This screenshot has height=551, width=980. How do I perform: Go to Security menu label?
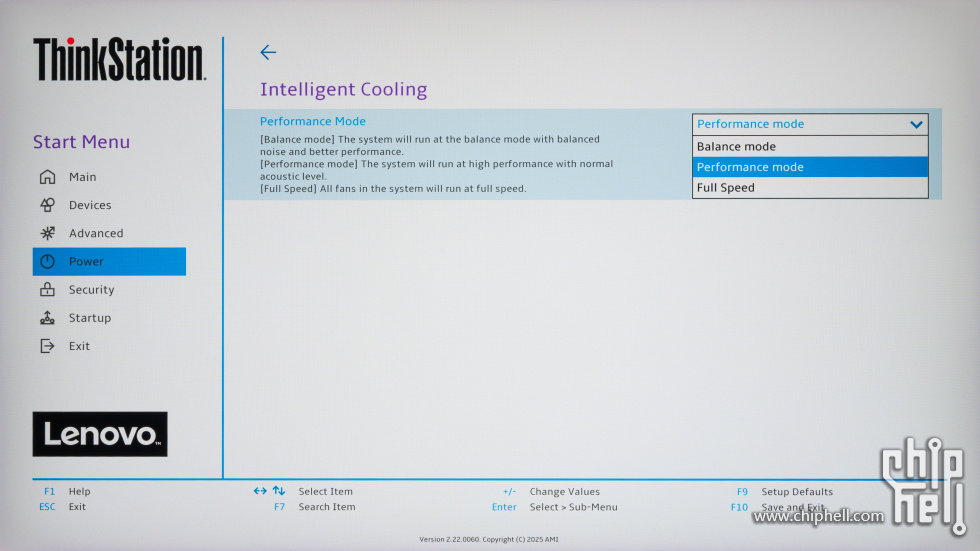pos(92,290)
